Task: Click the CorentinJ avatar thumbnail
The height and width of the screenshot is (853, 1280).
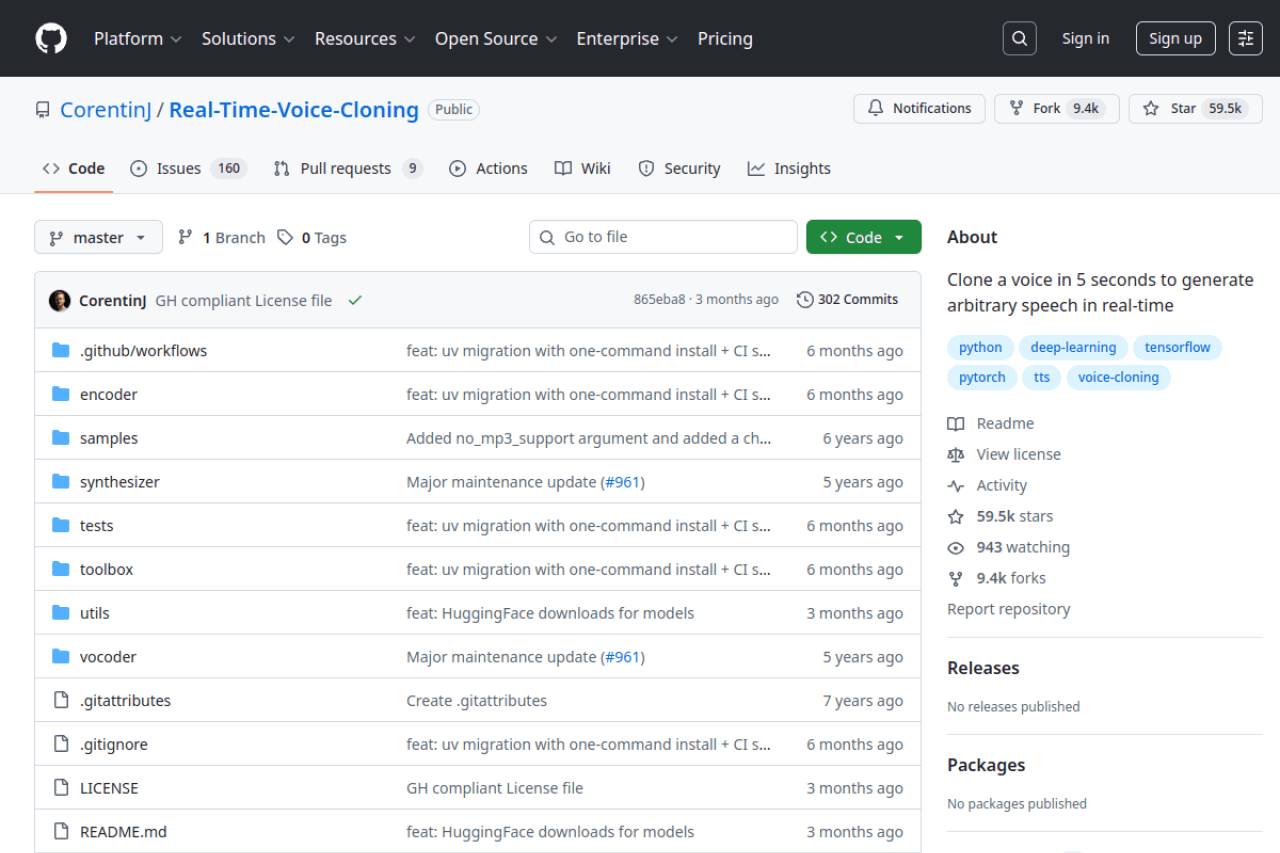Action: coord(60,300)
